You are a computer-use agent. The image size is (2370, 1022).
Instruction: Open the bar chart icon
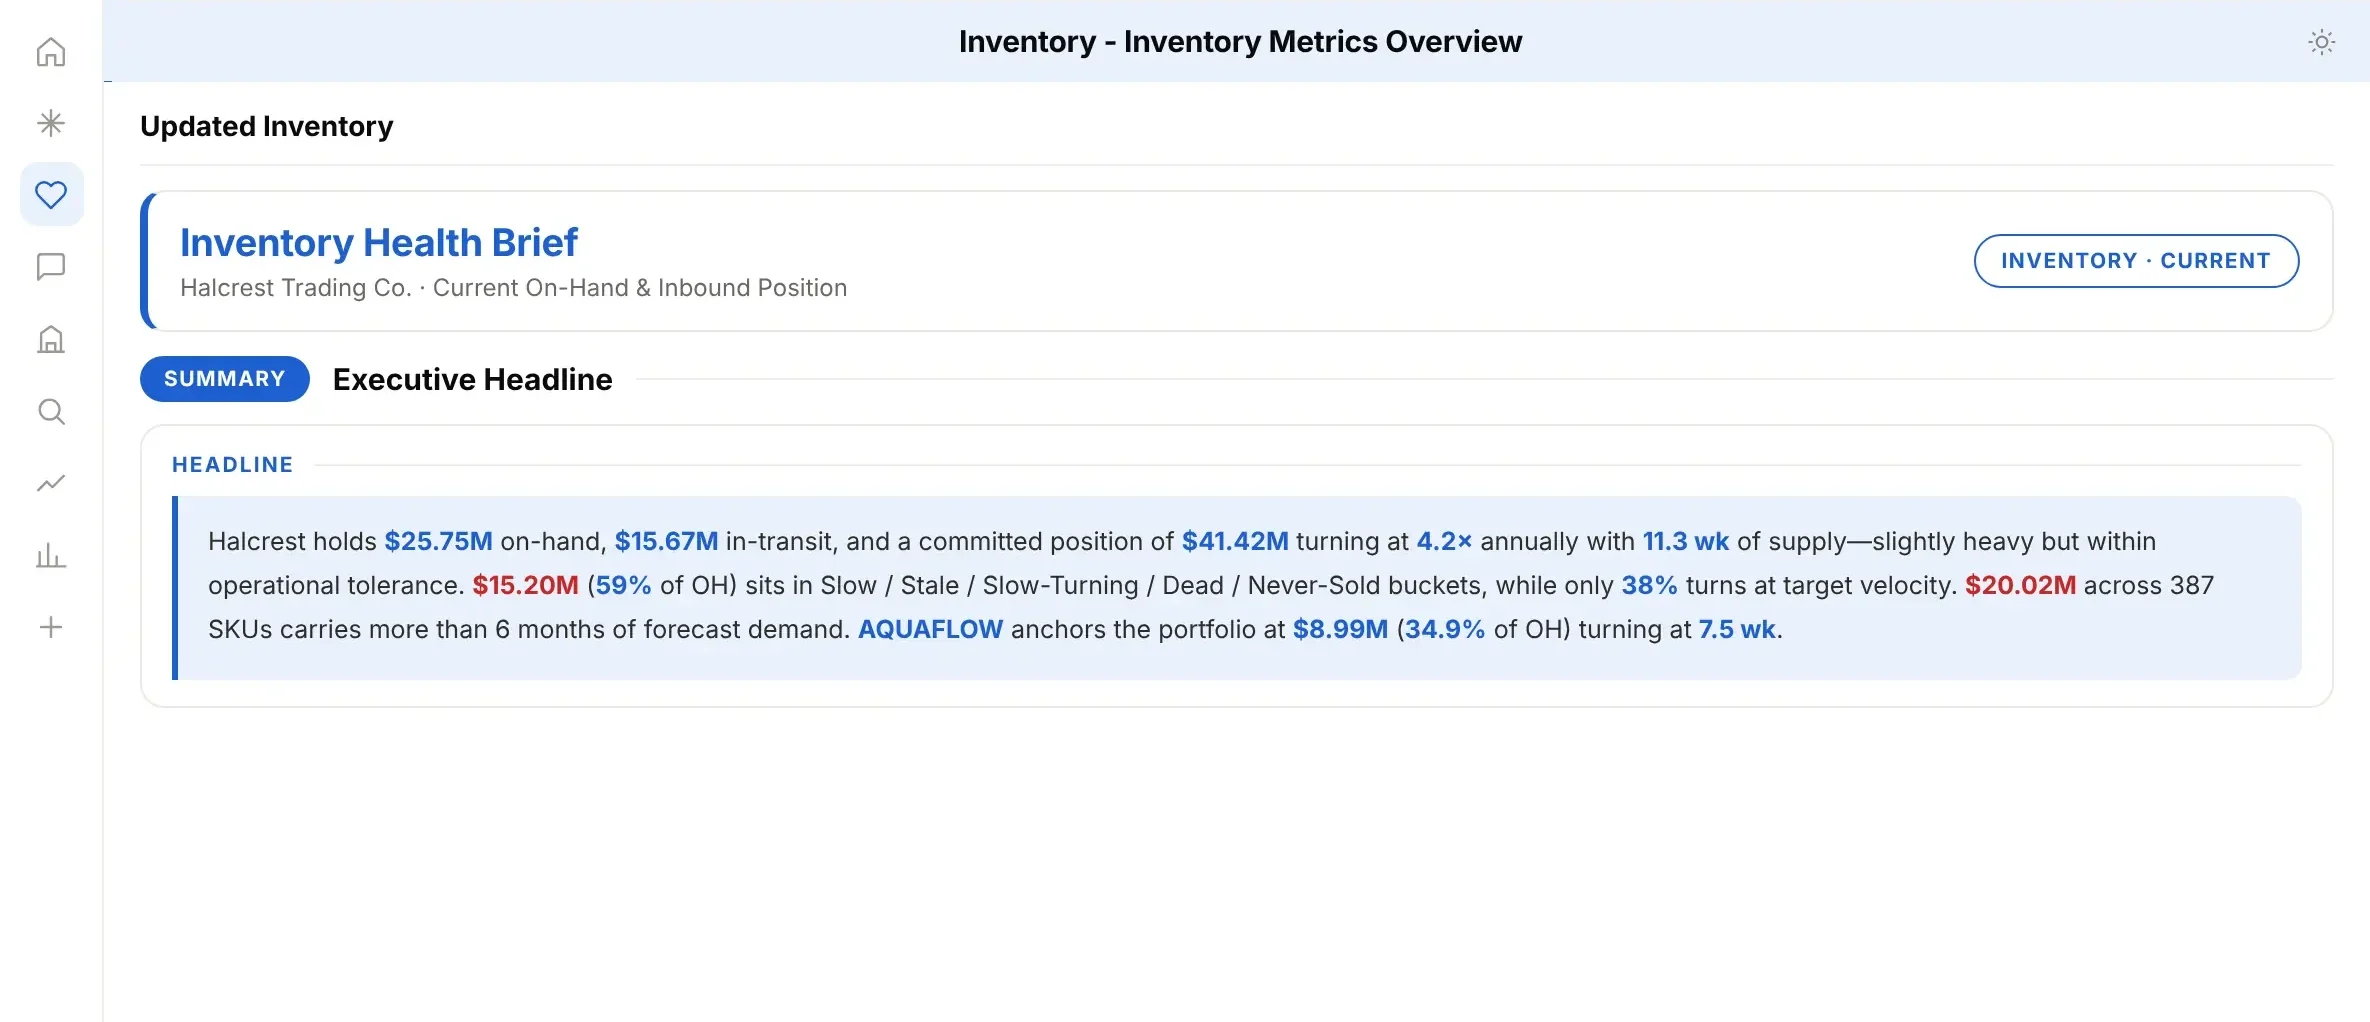(x=51, y=555)
